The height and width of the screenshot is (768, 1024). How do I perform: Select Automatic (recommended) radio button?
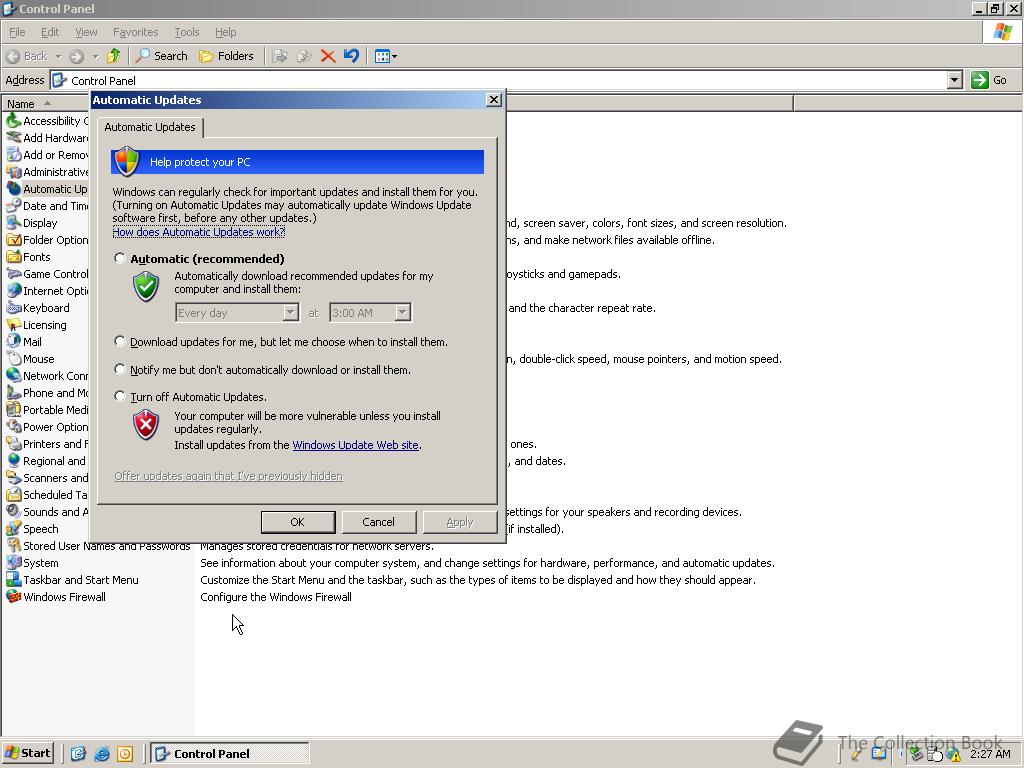click(x=120, y=259)
